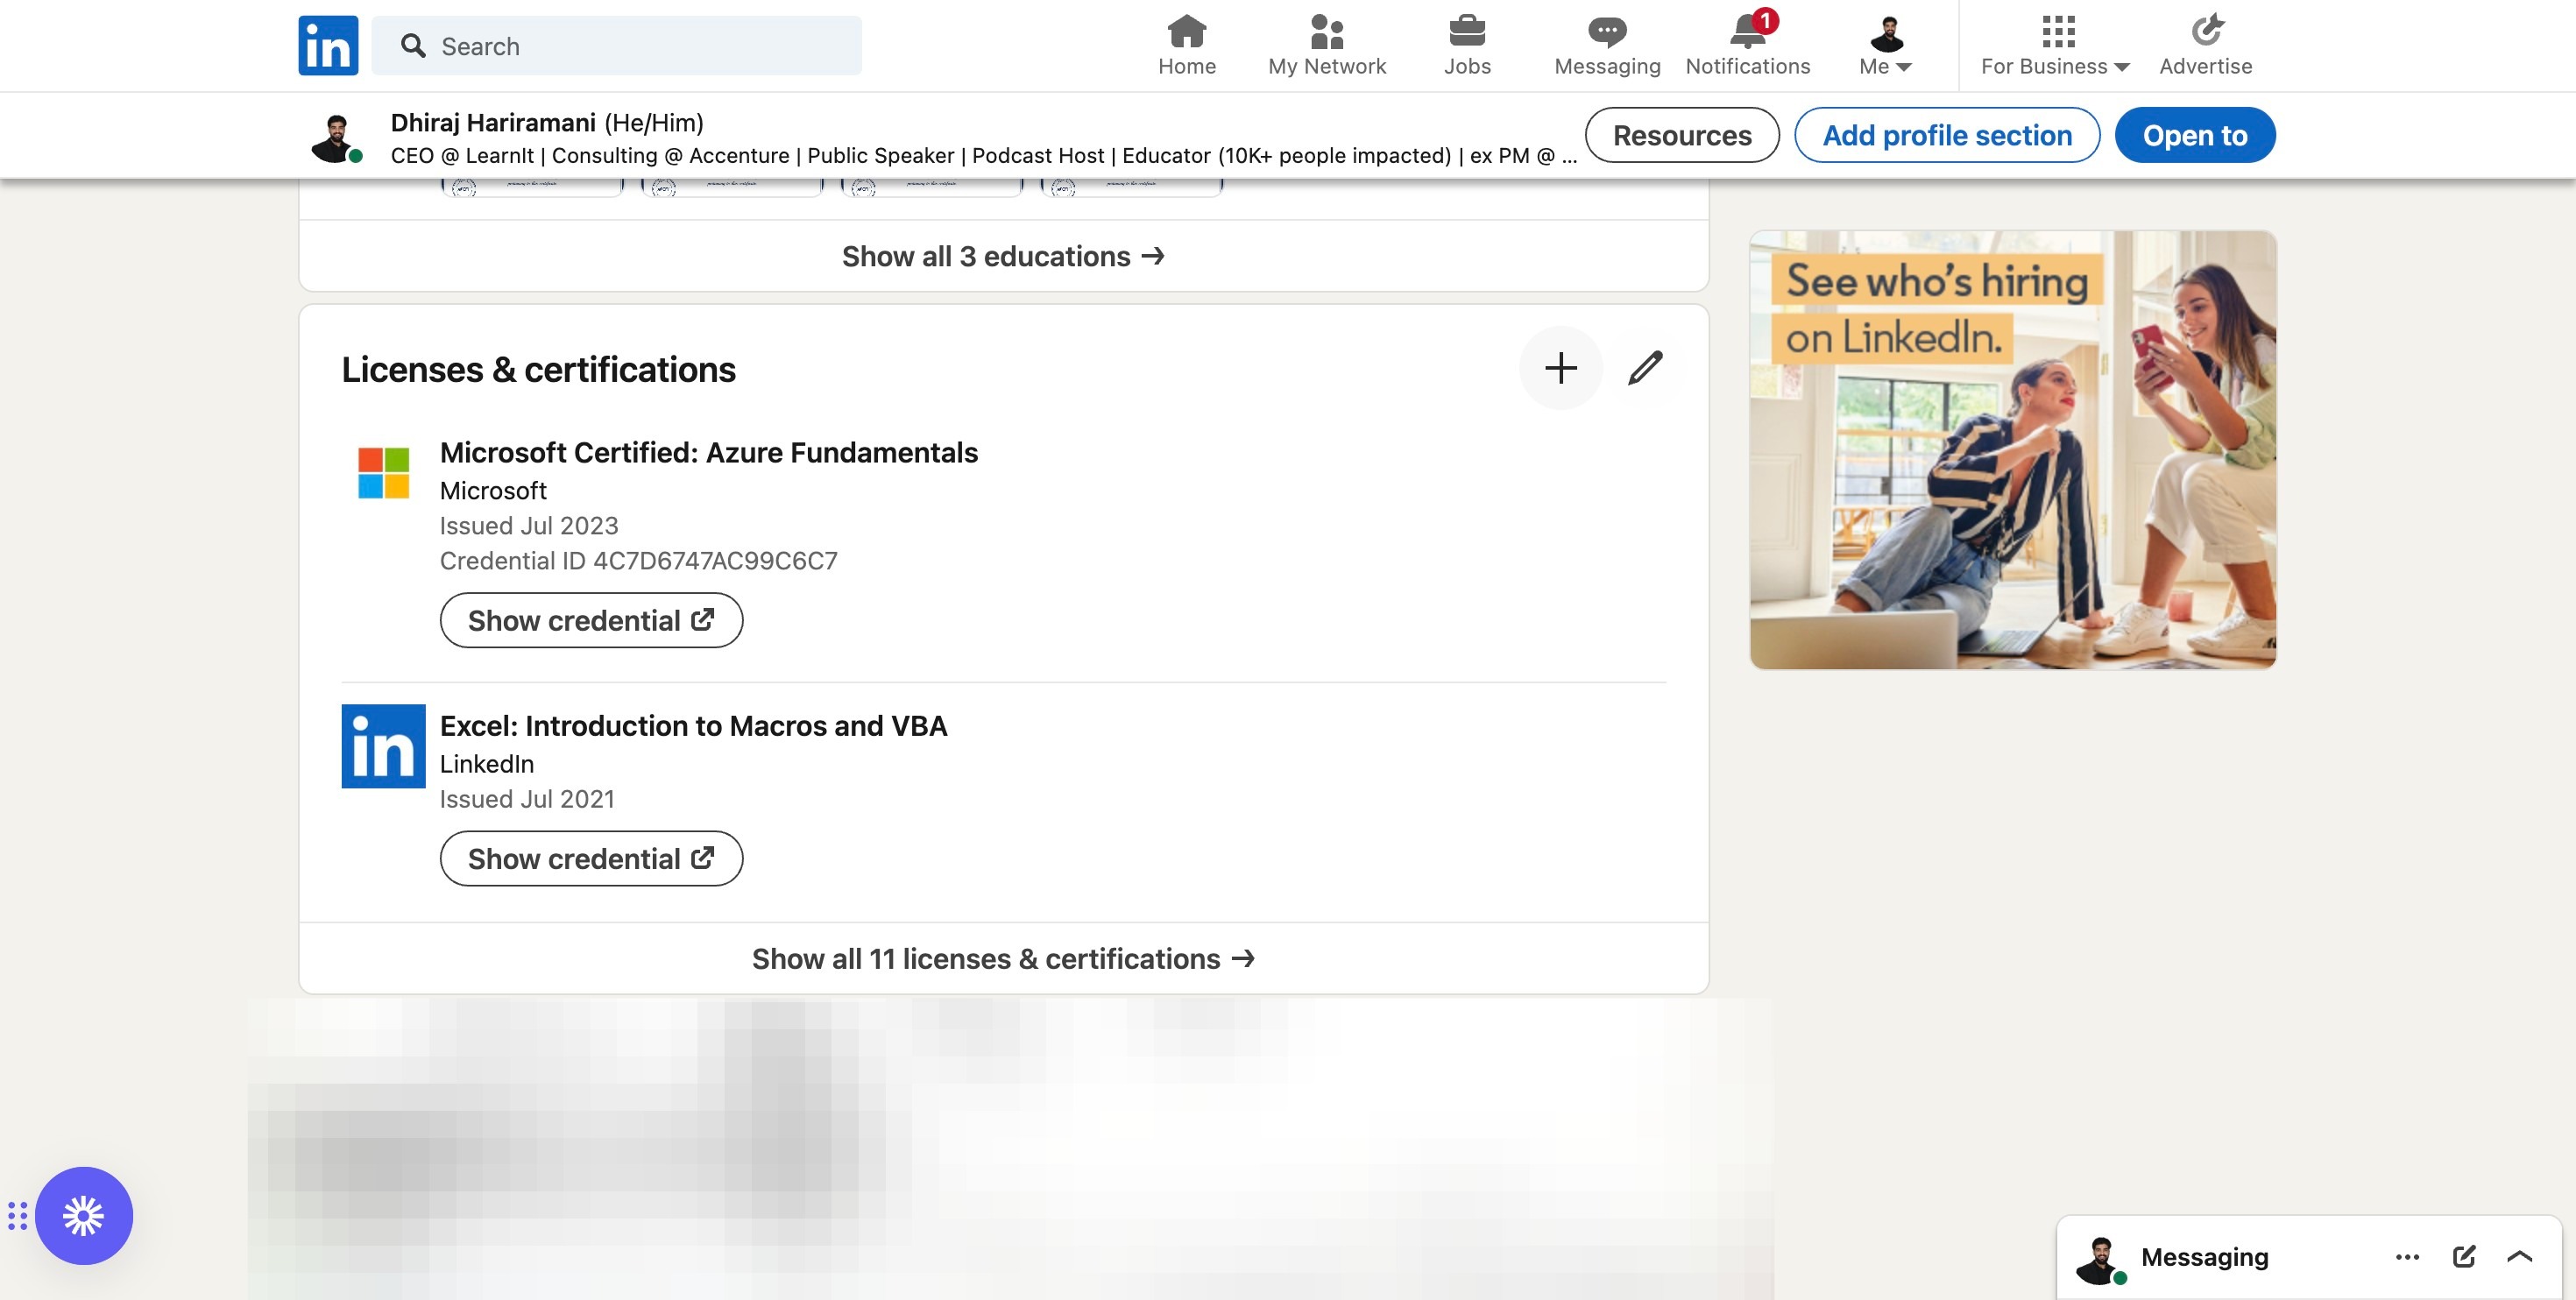
Task: Expand the Messaging panel with the chevron
Action: [2519, 1256]
